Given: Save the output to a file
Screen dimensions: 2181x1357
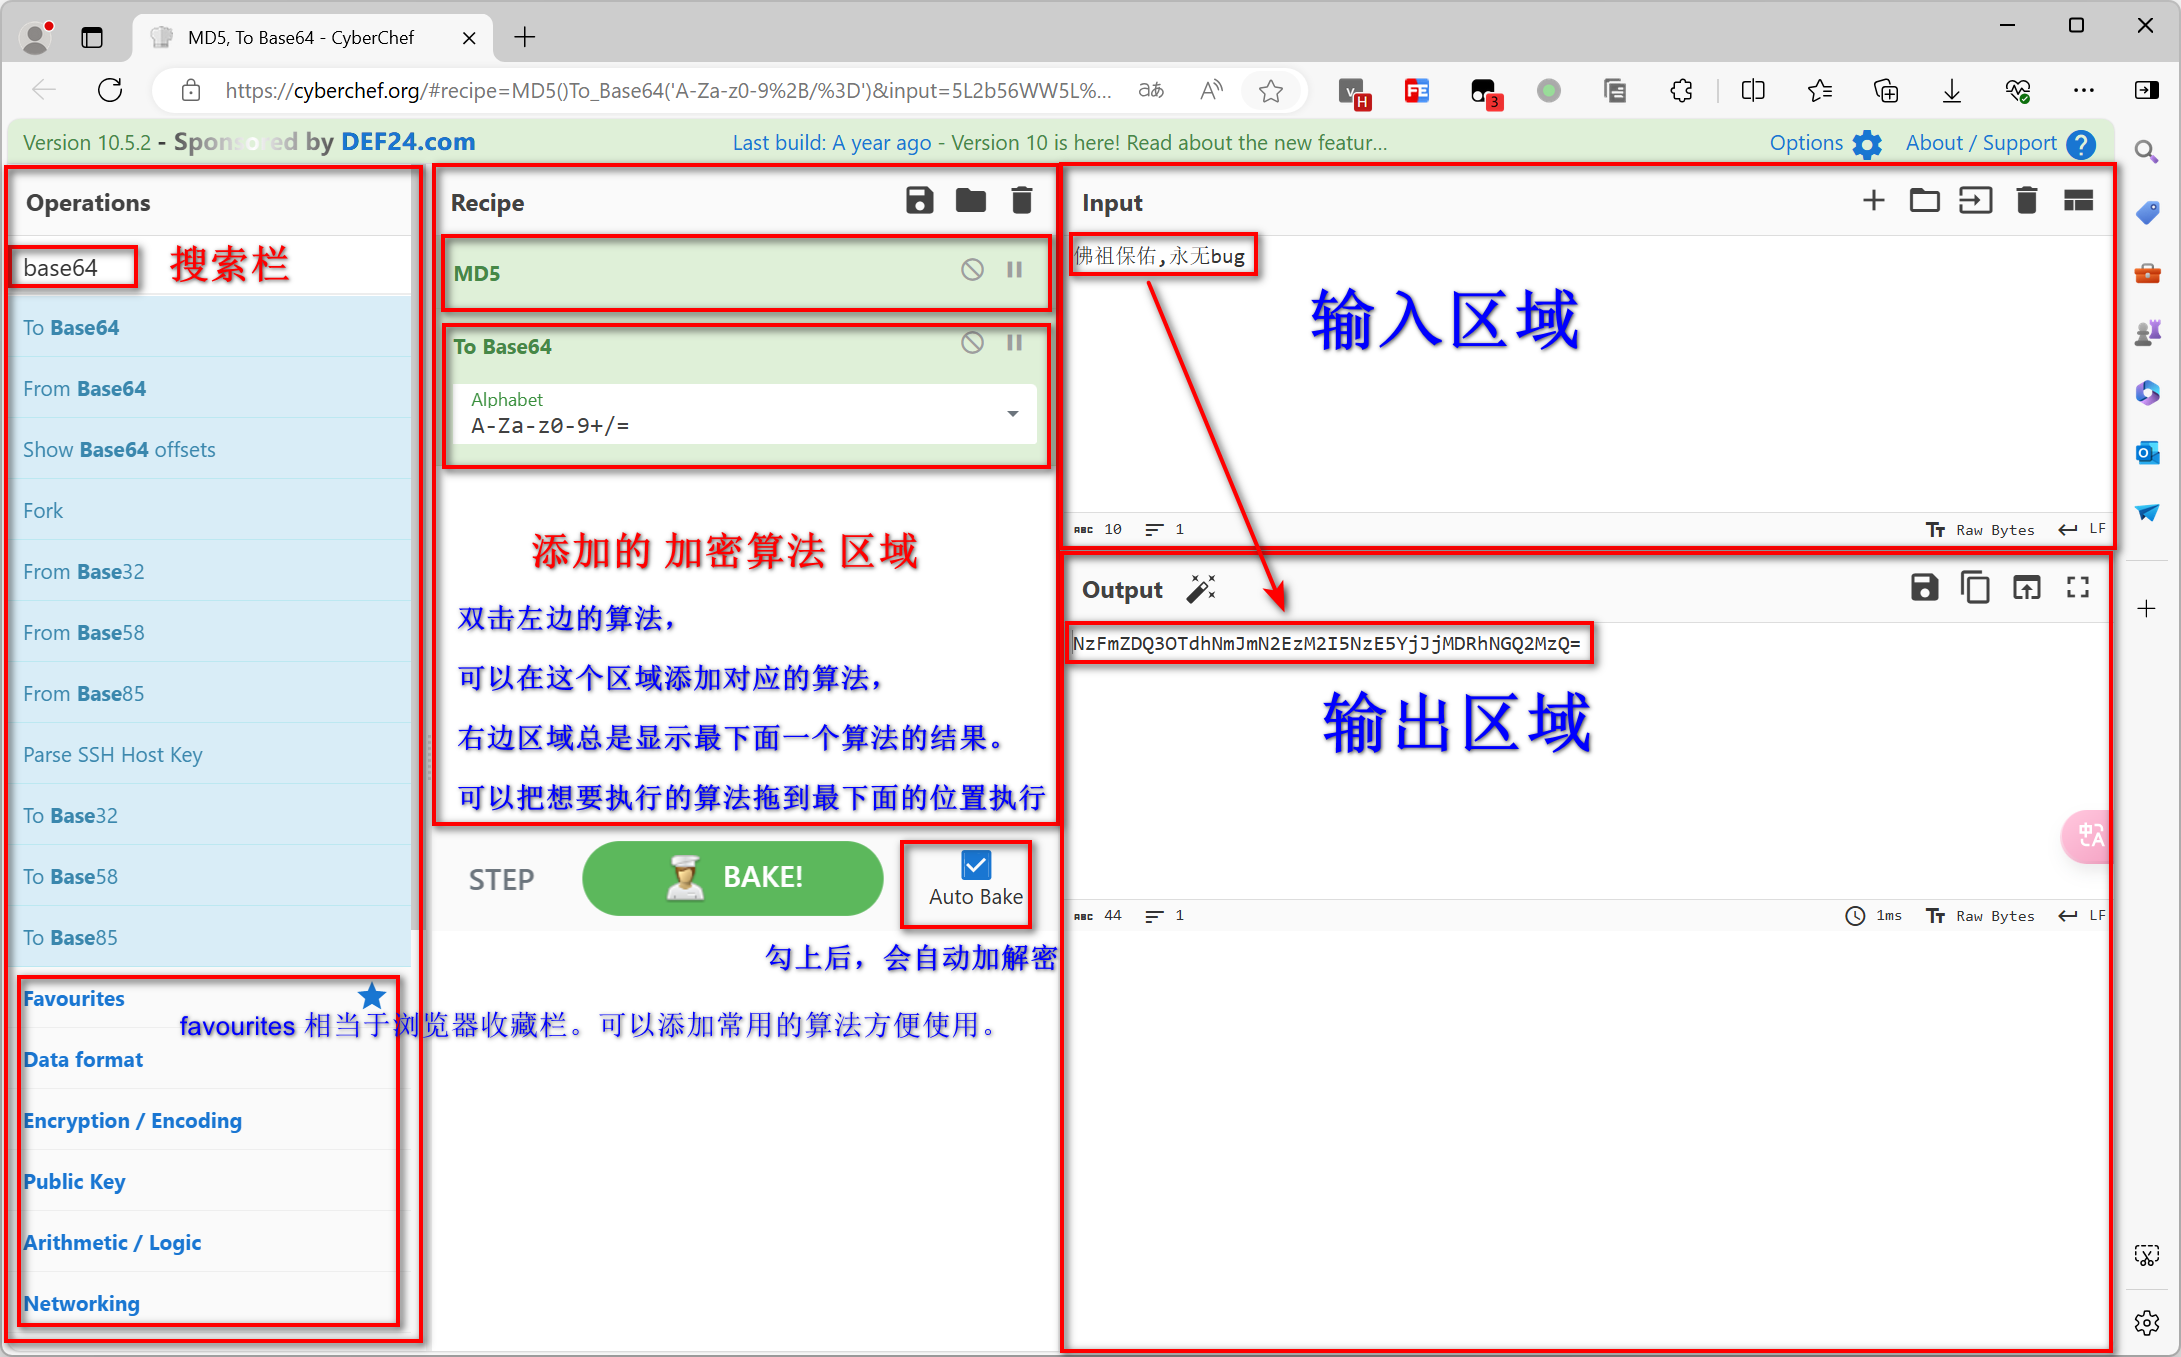Looking at the screenshot, I should tap(1924, 588).
